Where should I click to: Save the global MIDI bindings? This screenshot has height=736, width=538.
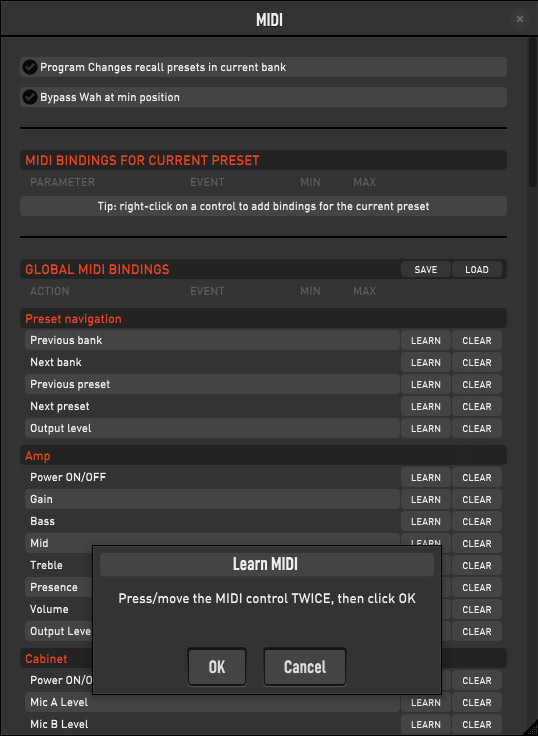tap(425, 269)
